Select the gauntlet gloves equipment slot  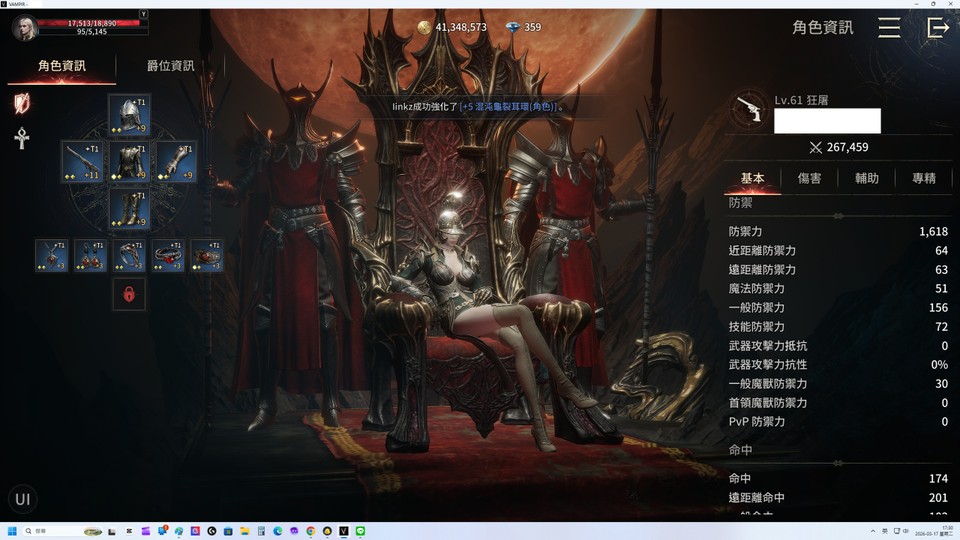point(176,162)
